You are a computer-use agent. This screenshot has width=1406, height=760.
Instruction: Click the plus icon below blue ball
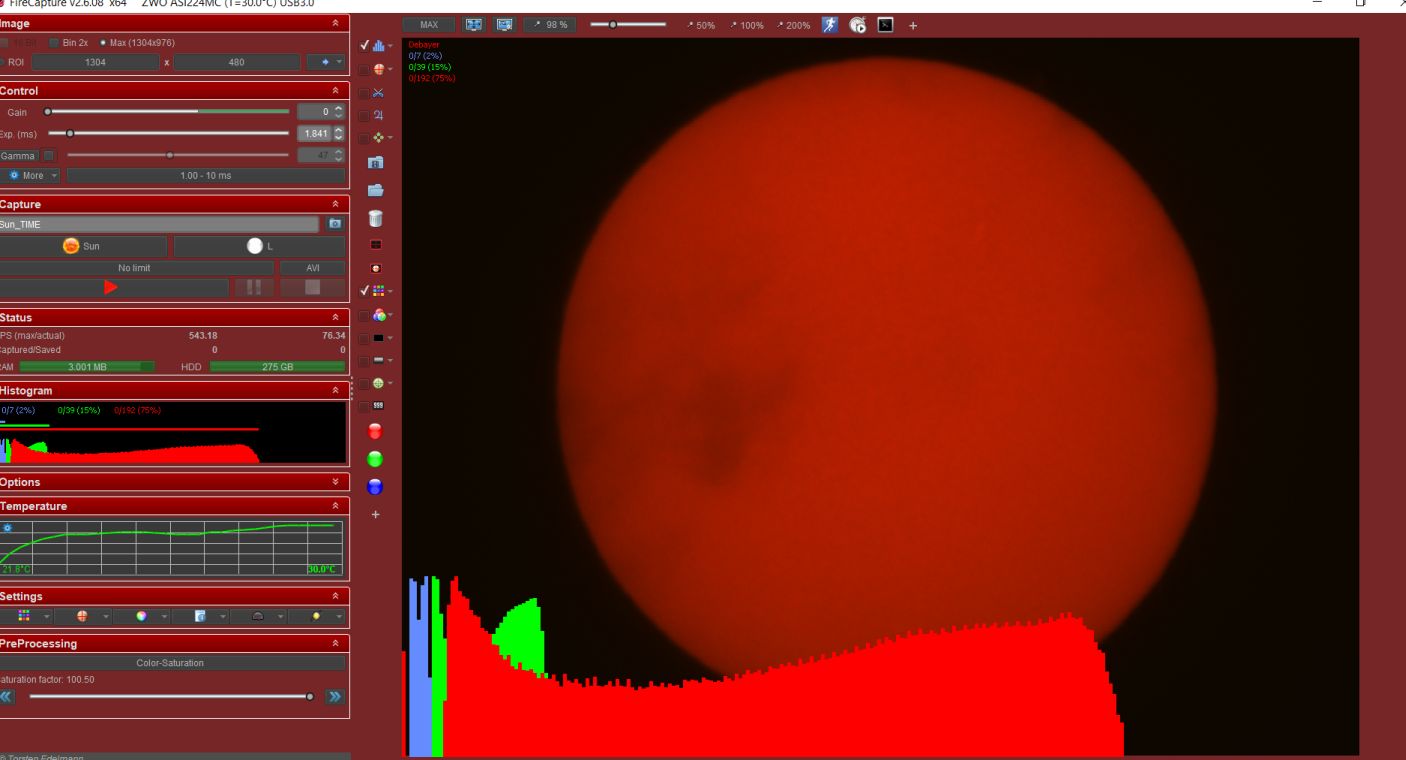[x=376, y=514]
